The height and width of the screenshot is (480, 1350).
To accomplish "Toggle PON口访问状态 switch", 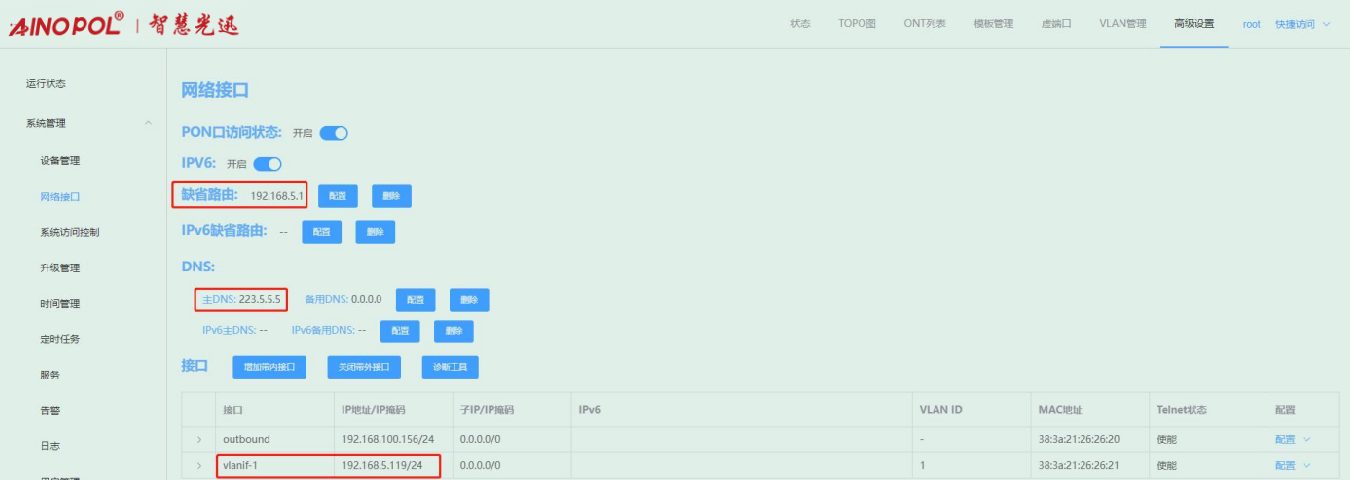I will pyautogui.click(x=333, y=133).
